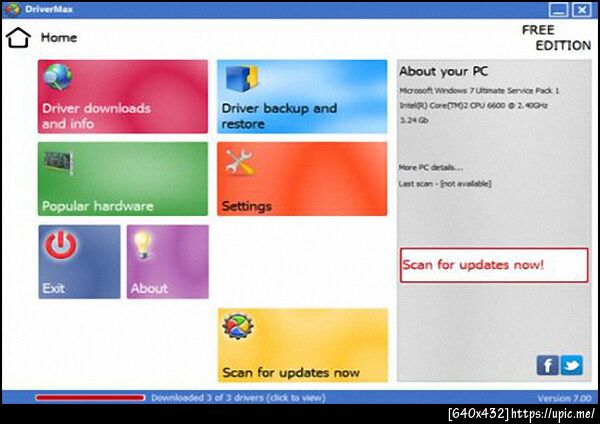600x424 pixels.
Task: Open the Settings tile
Action: (302, 179)
